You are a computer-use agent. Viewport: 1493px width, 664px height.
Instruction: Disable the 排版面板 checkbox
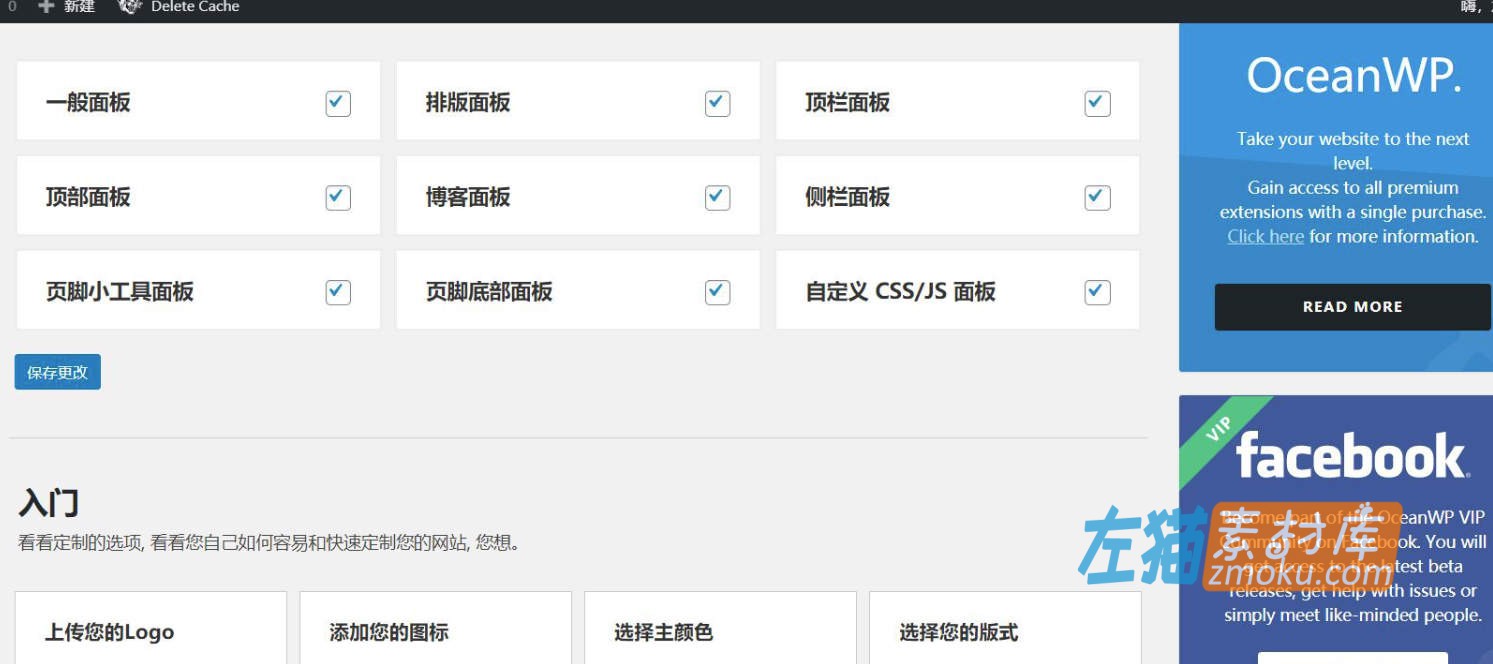pyautogui.click(x=716, y=102)
